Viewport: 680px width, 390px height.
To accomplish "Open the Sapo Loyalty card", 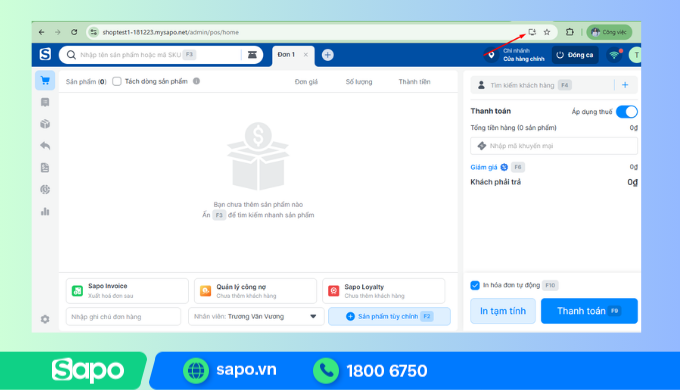I will click(383, 291).
